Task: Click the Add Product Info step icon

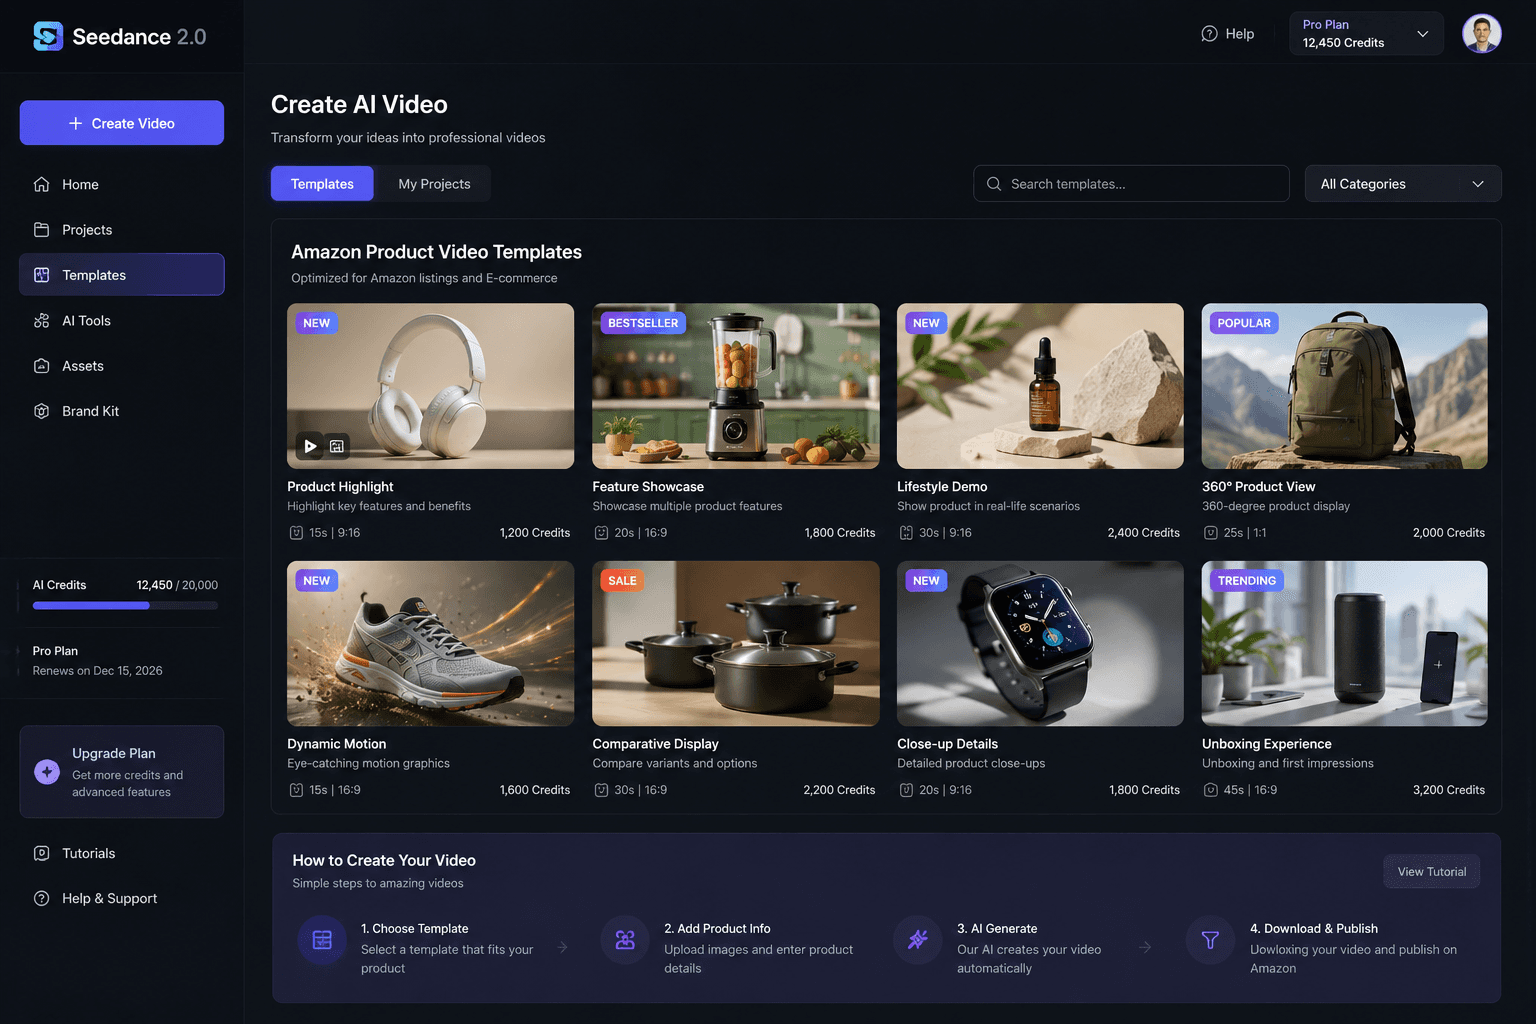Action: click(x=625, y=940)
